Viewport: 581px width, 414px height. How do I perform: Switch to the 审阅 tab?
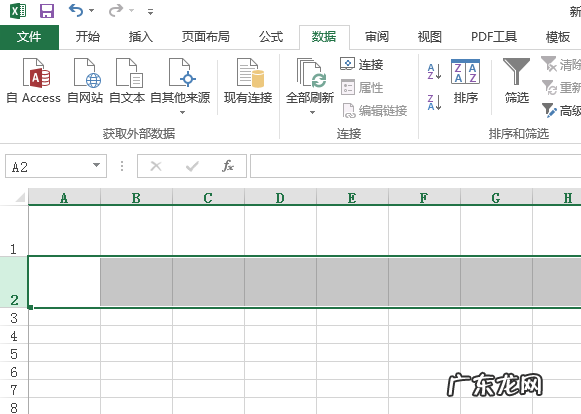tap(377, 37)
